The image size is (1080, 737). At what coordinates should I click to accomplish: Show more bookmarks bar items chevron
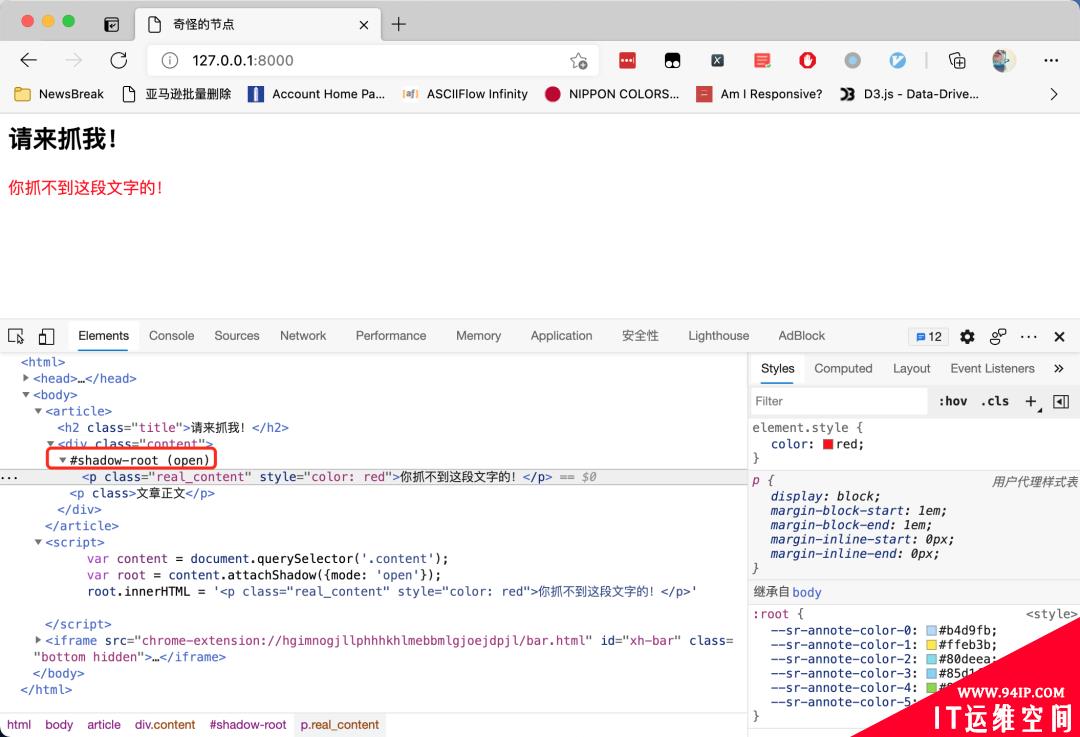point(1053,94)
